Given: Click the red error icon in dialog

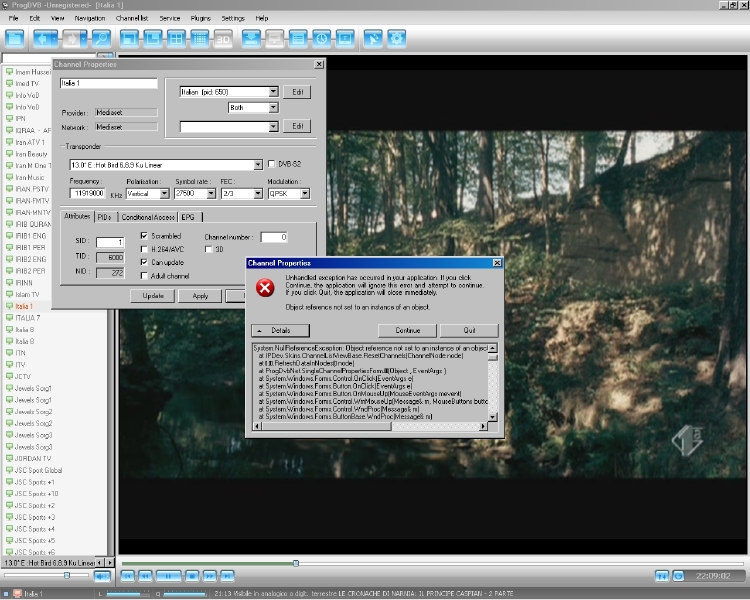Looking at the screenshot, I should (x=265, y=287).
